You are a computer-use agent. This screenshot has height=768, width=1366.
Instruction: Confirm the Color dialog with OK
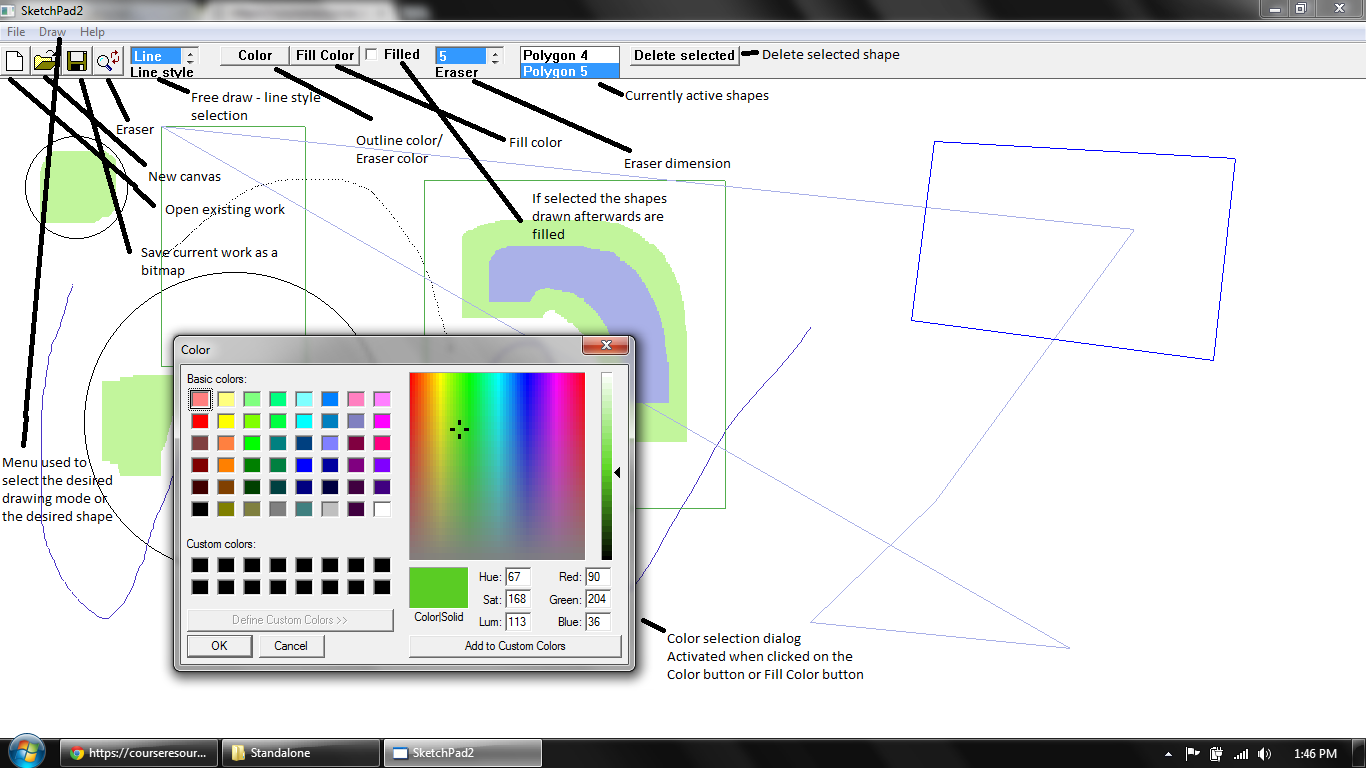coord(219,646)
